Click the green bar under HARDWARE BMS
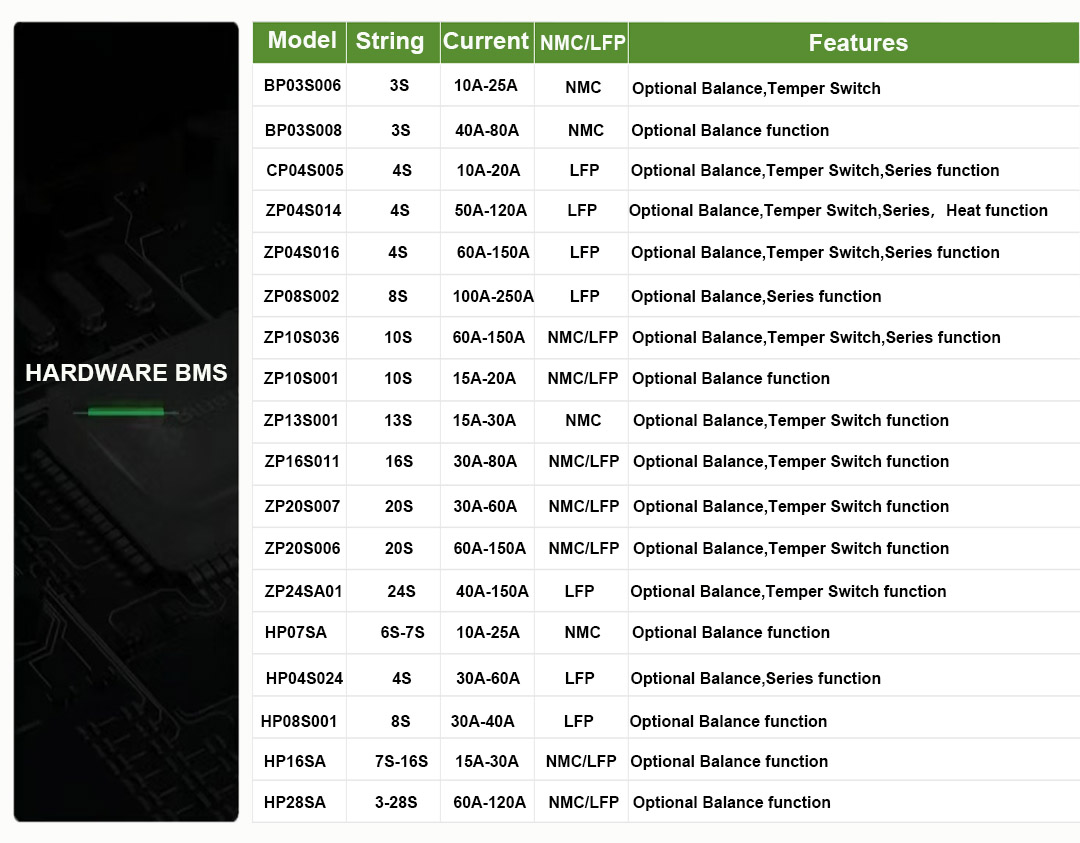The image size is (1080, 843). [126, 412]
